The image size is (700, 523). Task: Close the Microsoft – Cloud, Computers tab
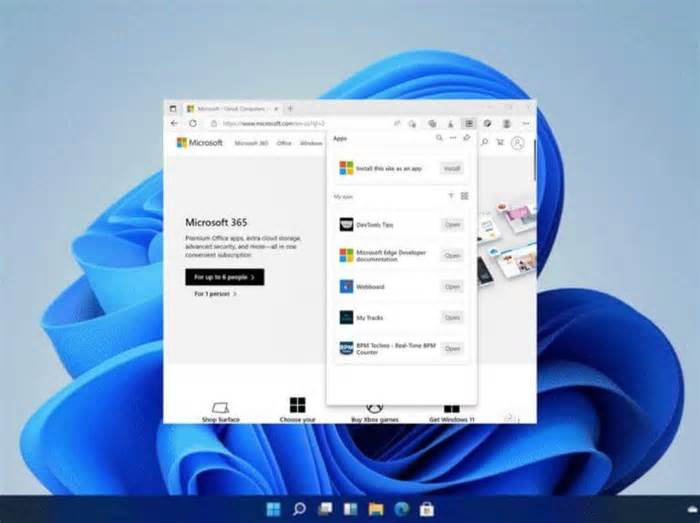point(276,108)
